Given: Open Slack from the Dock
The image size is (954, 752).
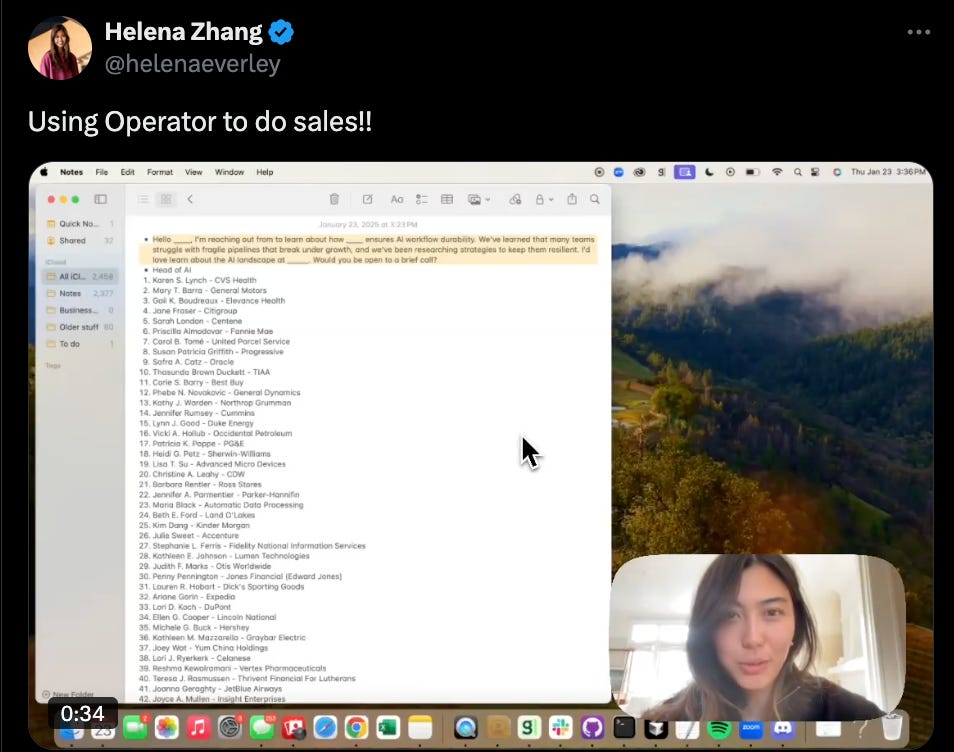Looking at the screenshot, I should (560, 728).
